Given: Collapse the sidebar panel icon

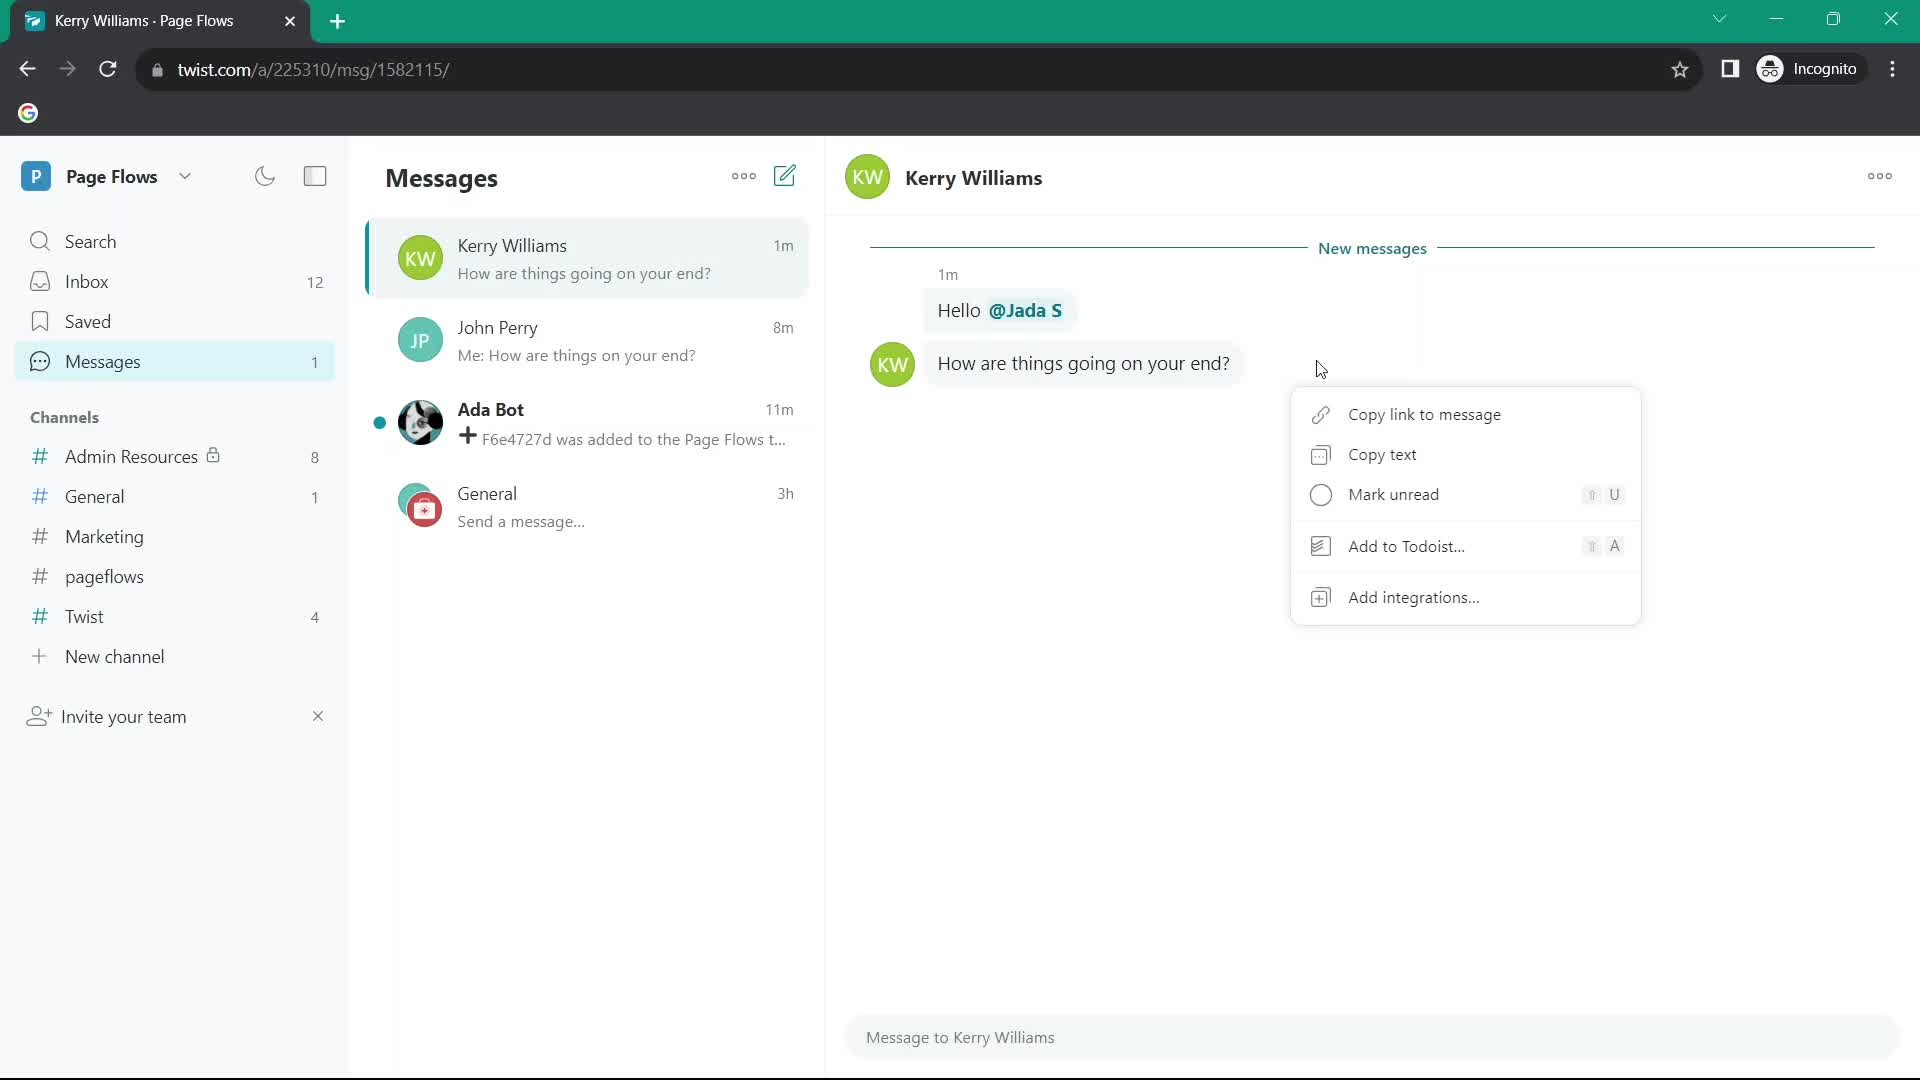Looking at the screenshot, I should point(315,177).
